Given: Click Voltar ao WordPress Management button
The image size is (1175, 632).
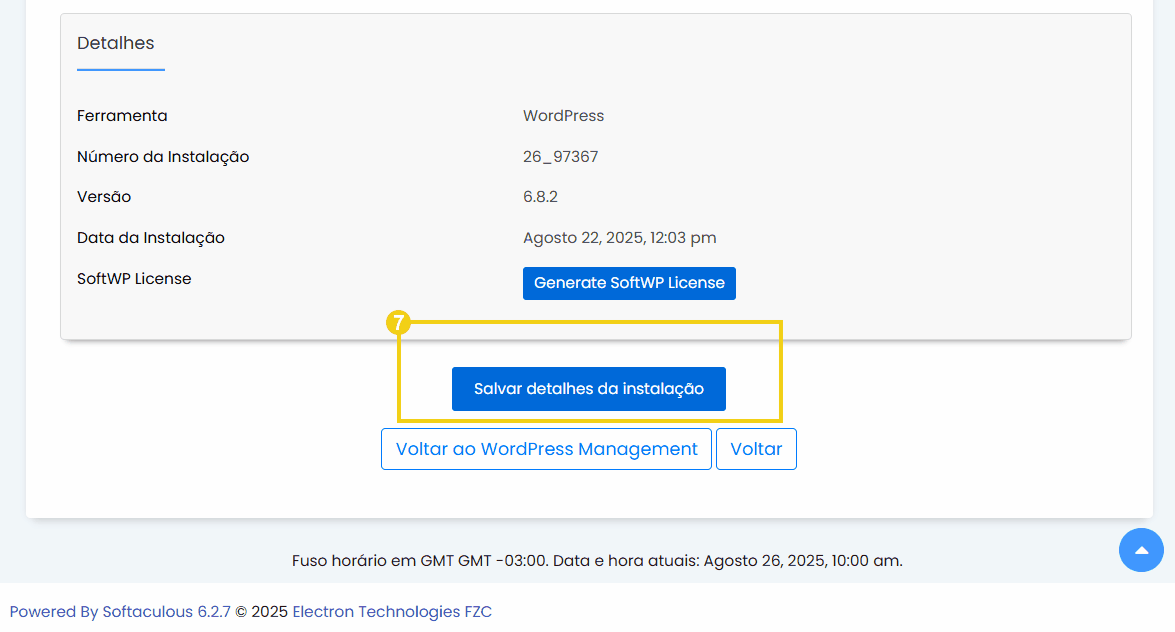Looking at the screenshot, I should [x=546, y=449].
